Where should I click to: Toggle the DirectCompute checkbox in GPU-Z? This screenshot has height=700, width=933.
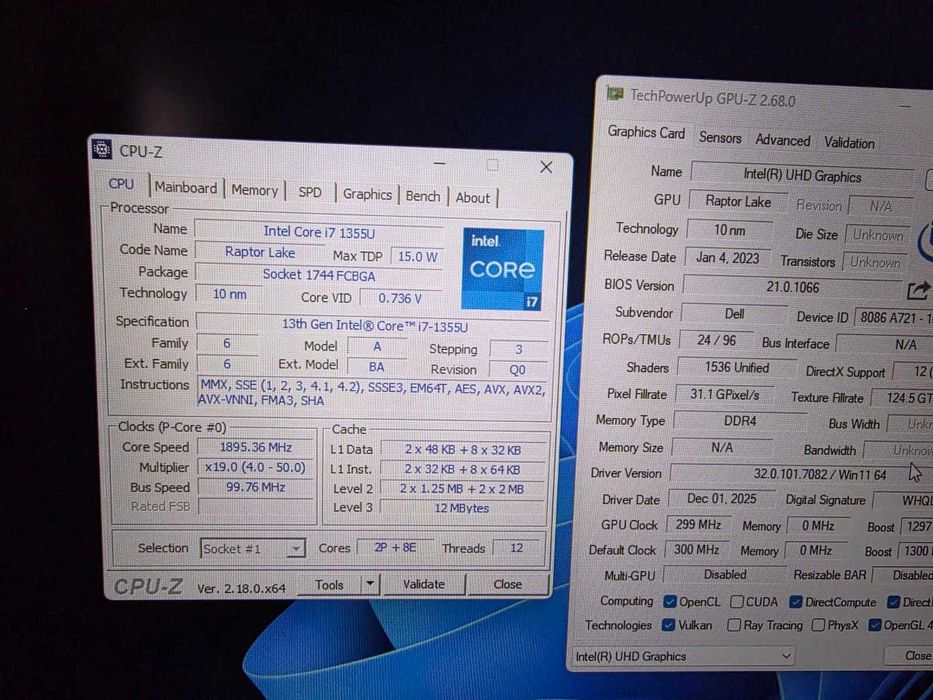tap(796, 602)
